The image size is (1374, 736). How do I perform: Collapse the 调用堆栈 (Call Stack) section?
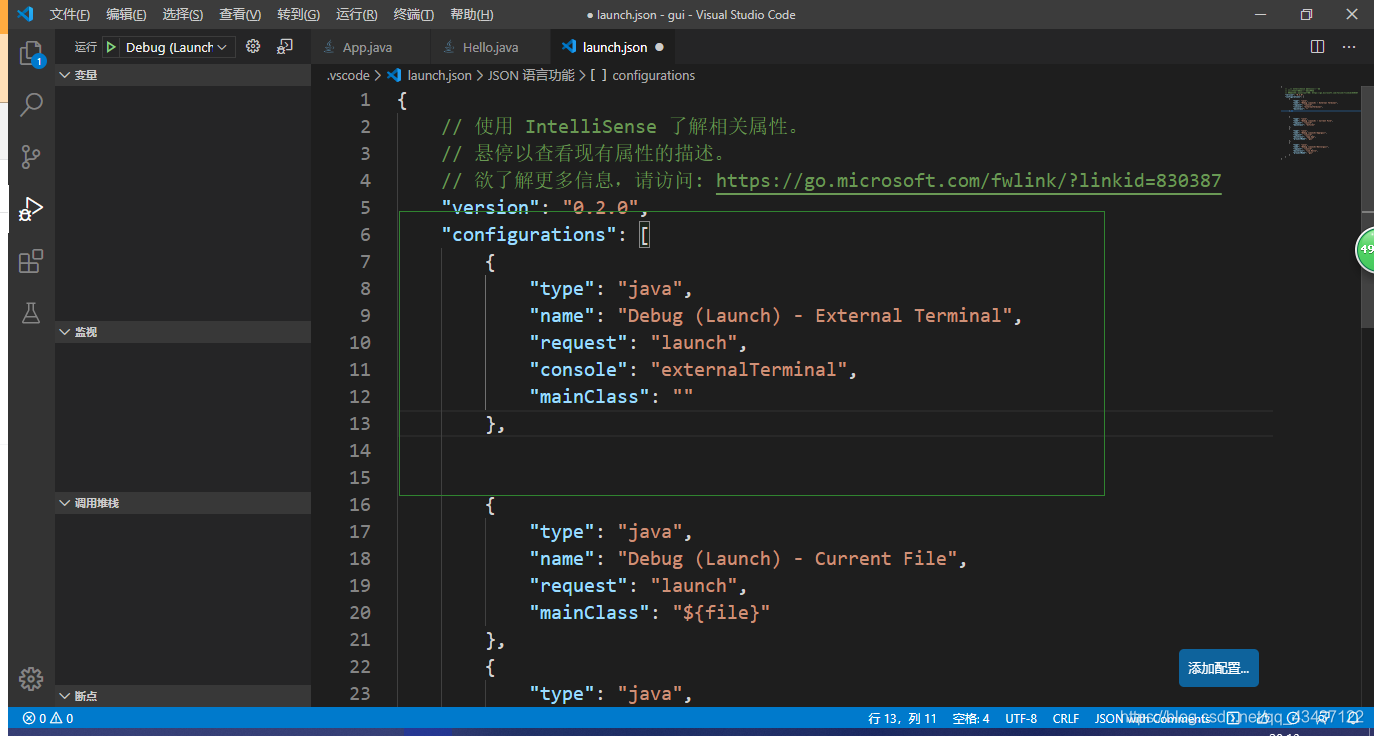point(183,503)
